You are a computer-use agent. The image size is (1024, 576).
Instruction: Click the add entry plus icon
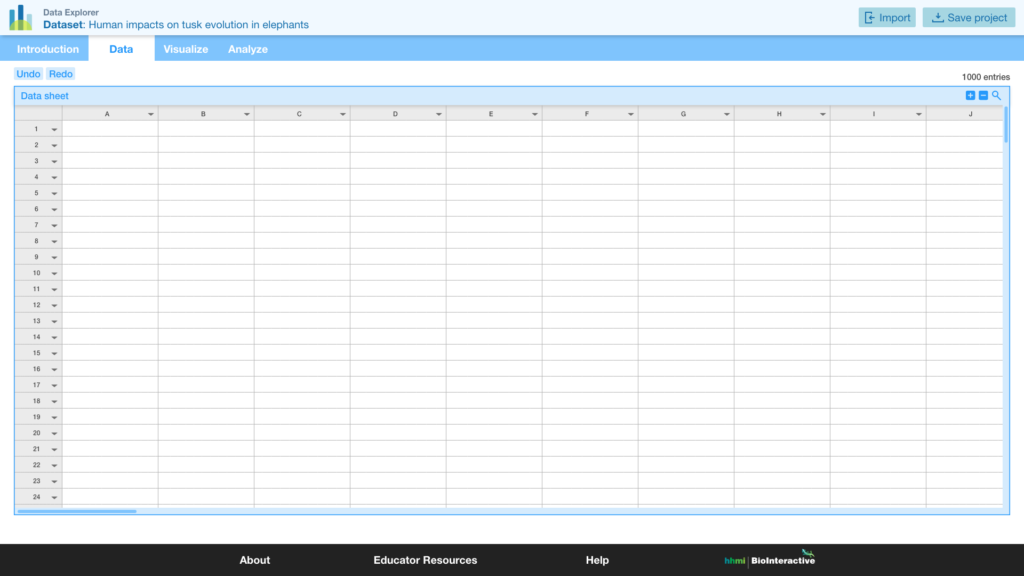point(970,95)
